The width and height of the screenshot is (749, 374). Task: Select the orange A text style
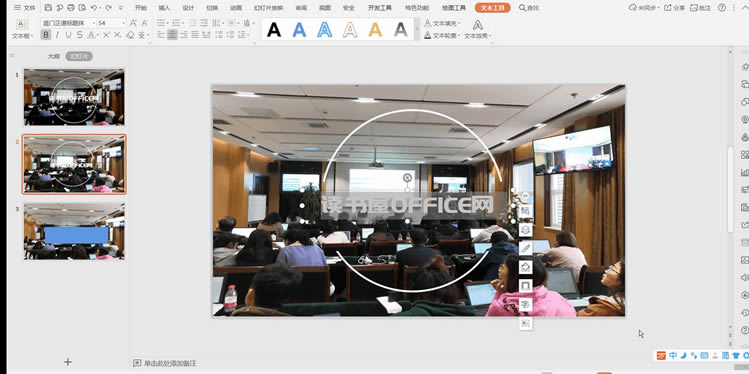(x=375, y=30)
